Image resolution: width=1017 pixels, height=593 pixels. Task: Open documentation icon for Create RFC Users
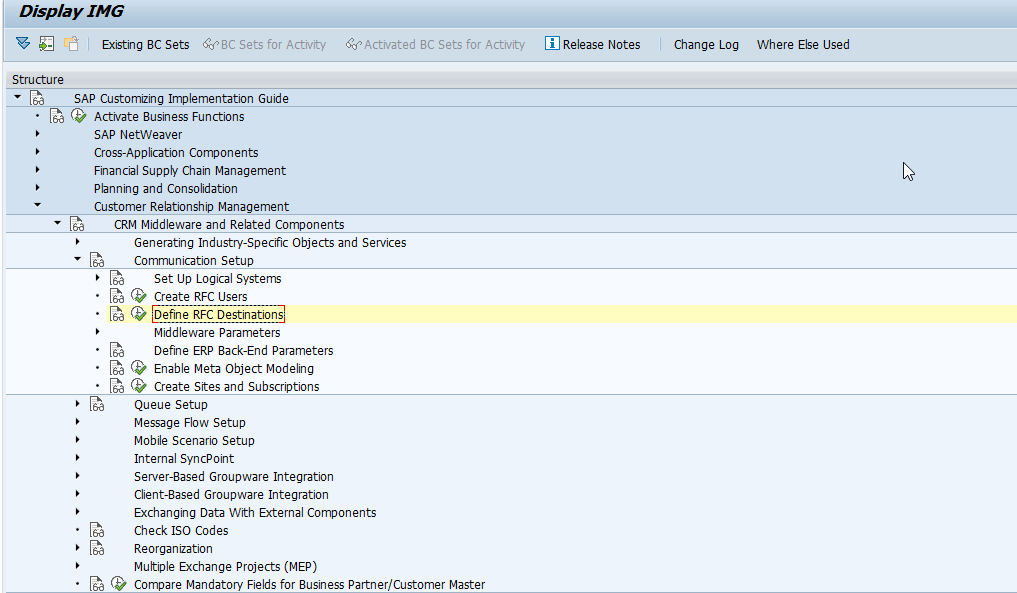pos(117,296)
